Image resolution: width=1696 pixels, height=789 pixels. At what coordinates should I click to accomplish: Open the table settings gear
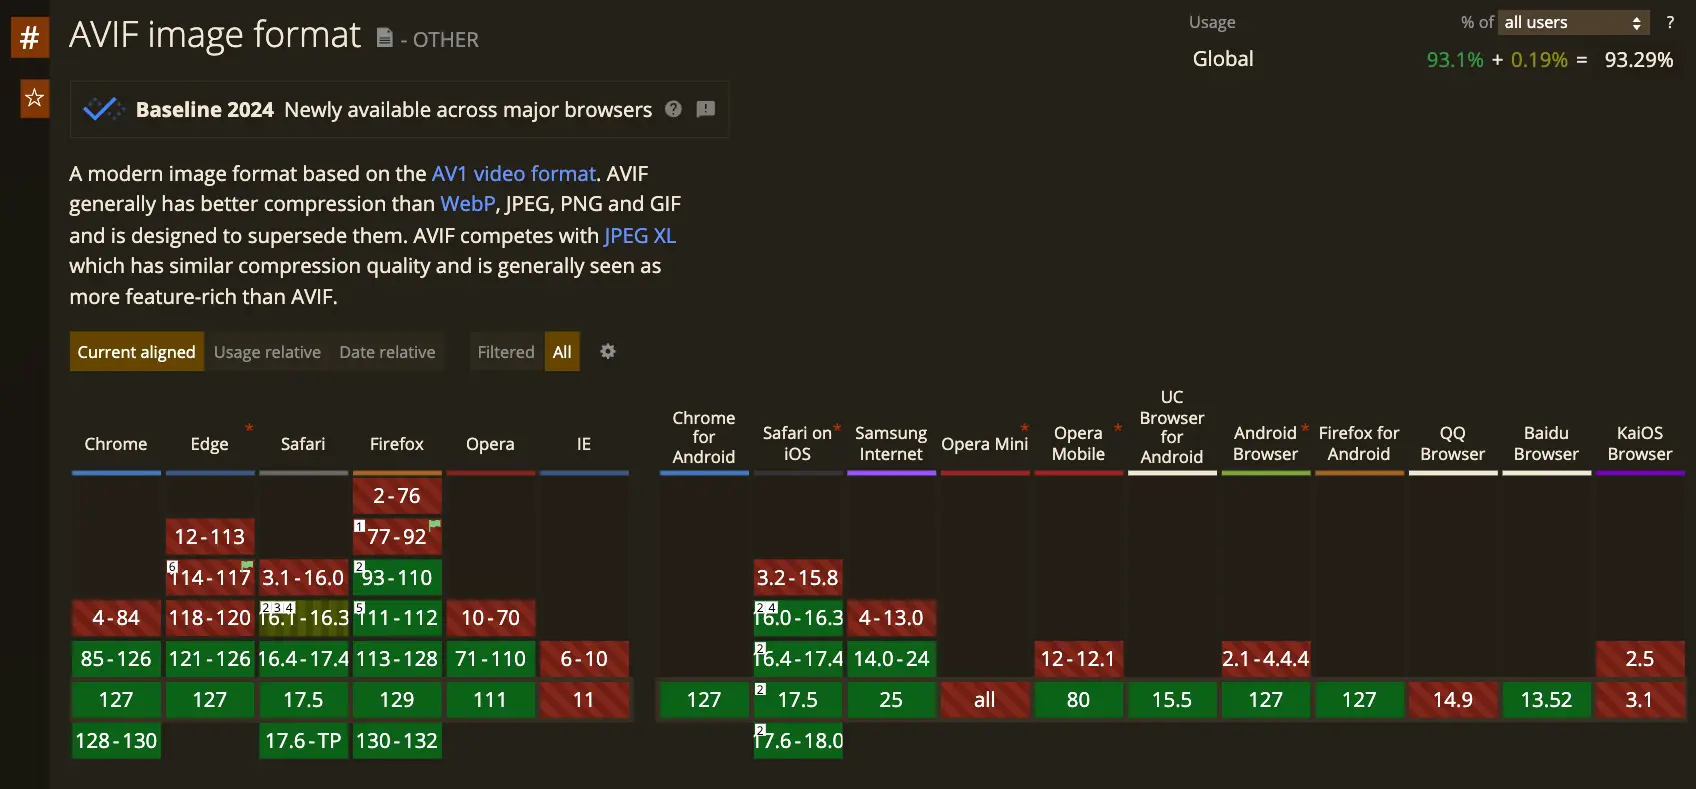pos(608,351)
